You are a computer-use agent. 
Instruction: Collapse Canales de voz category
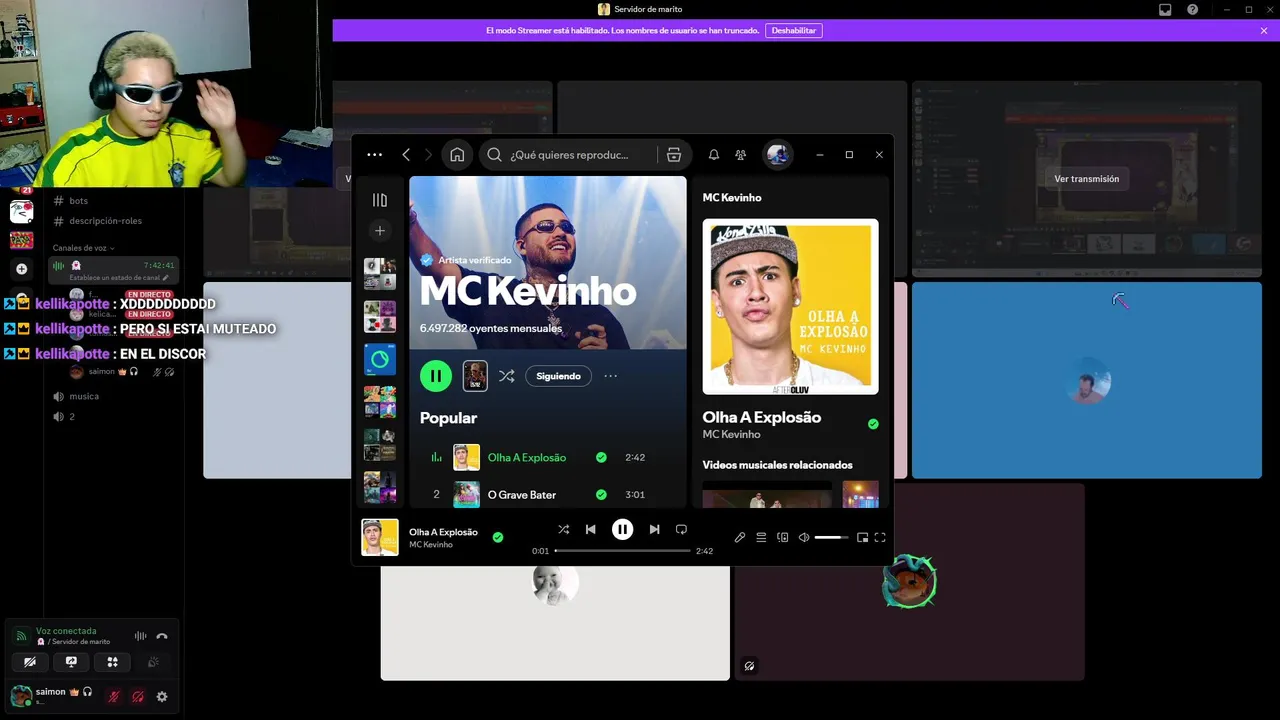[84, 248]
